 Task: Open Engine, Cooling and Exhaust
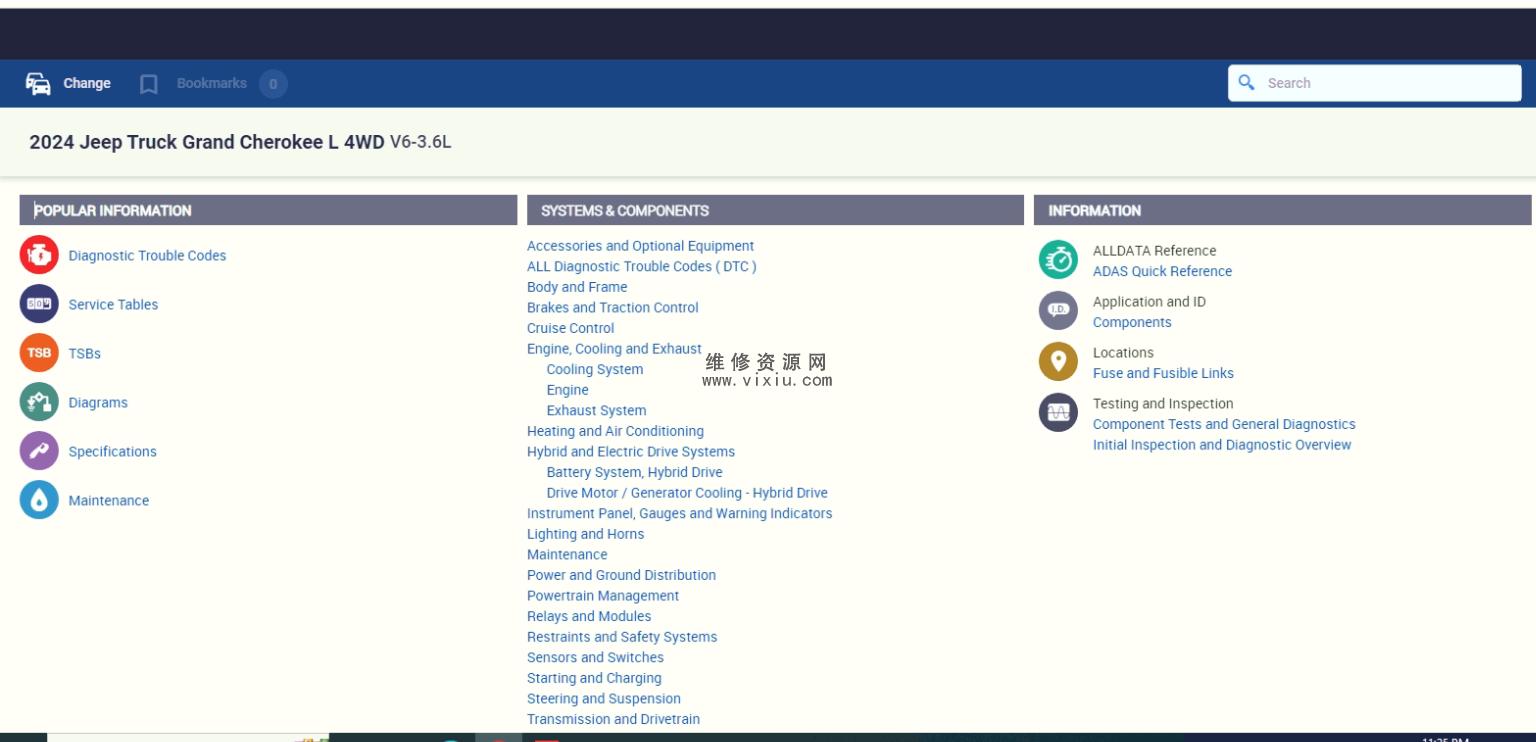614,349
